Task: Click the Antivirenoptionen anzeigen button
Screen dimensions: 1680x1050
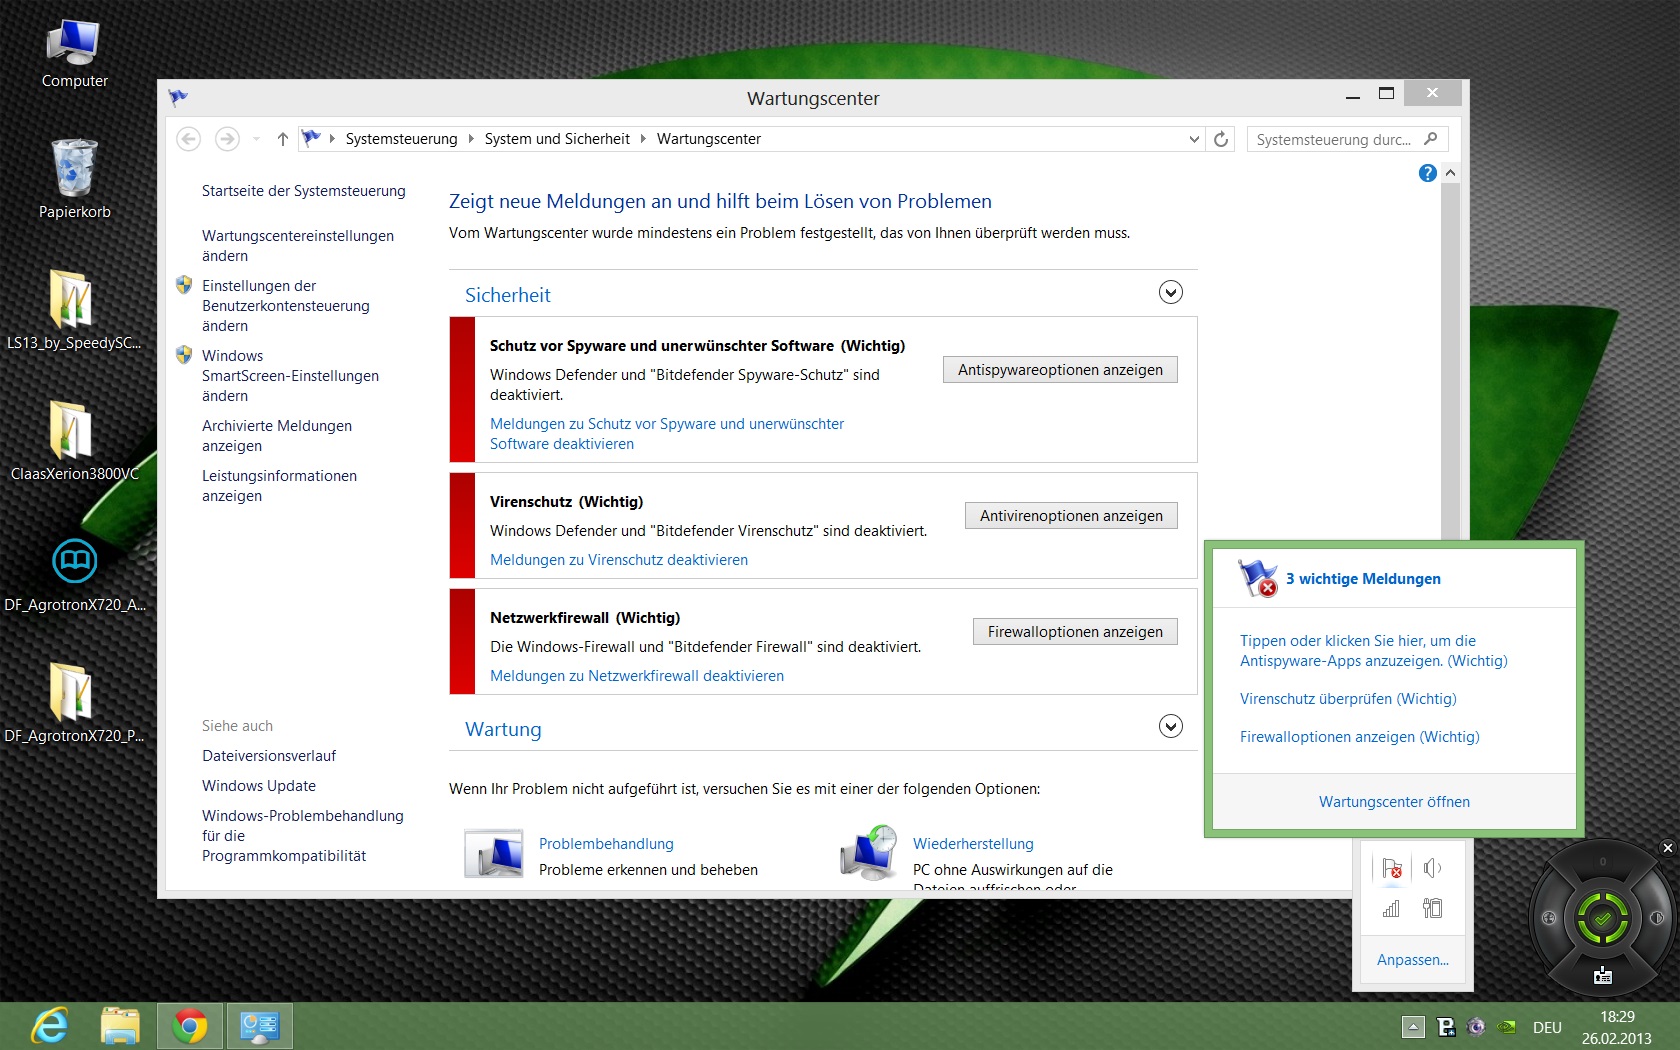Action: click(1071, 516)
